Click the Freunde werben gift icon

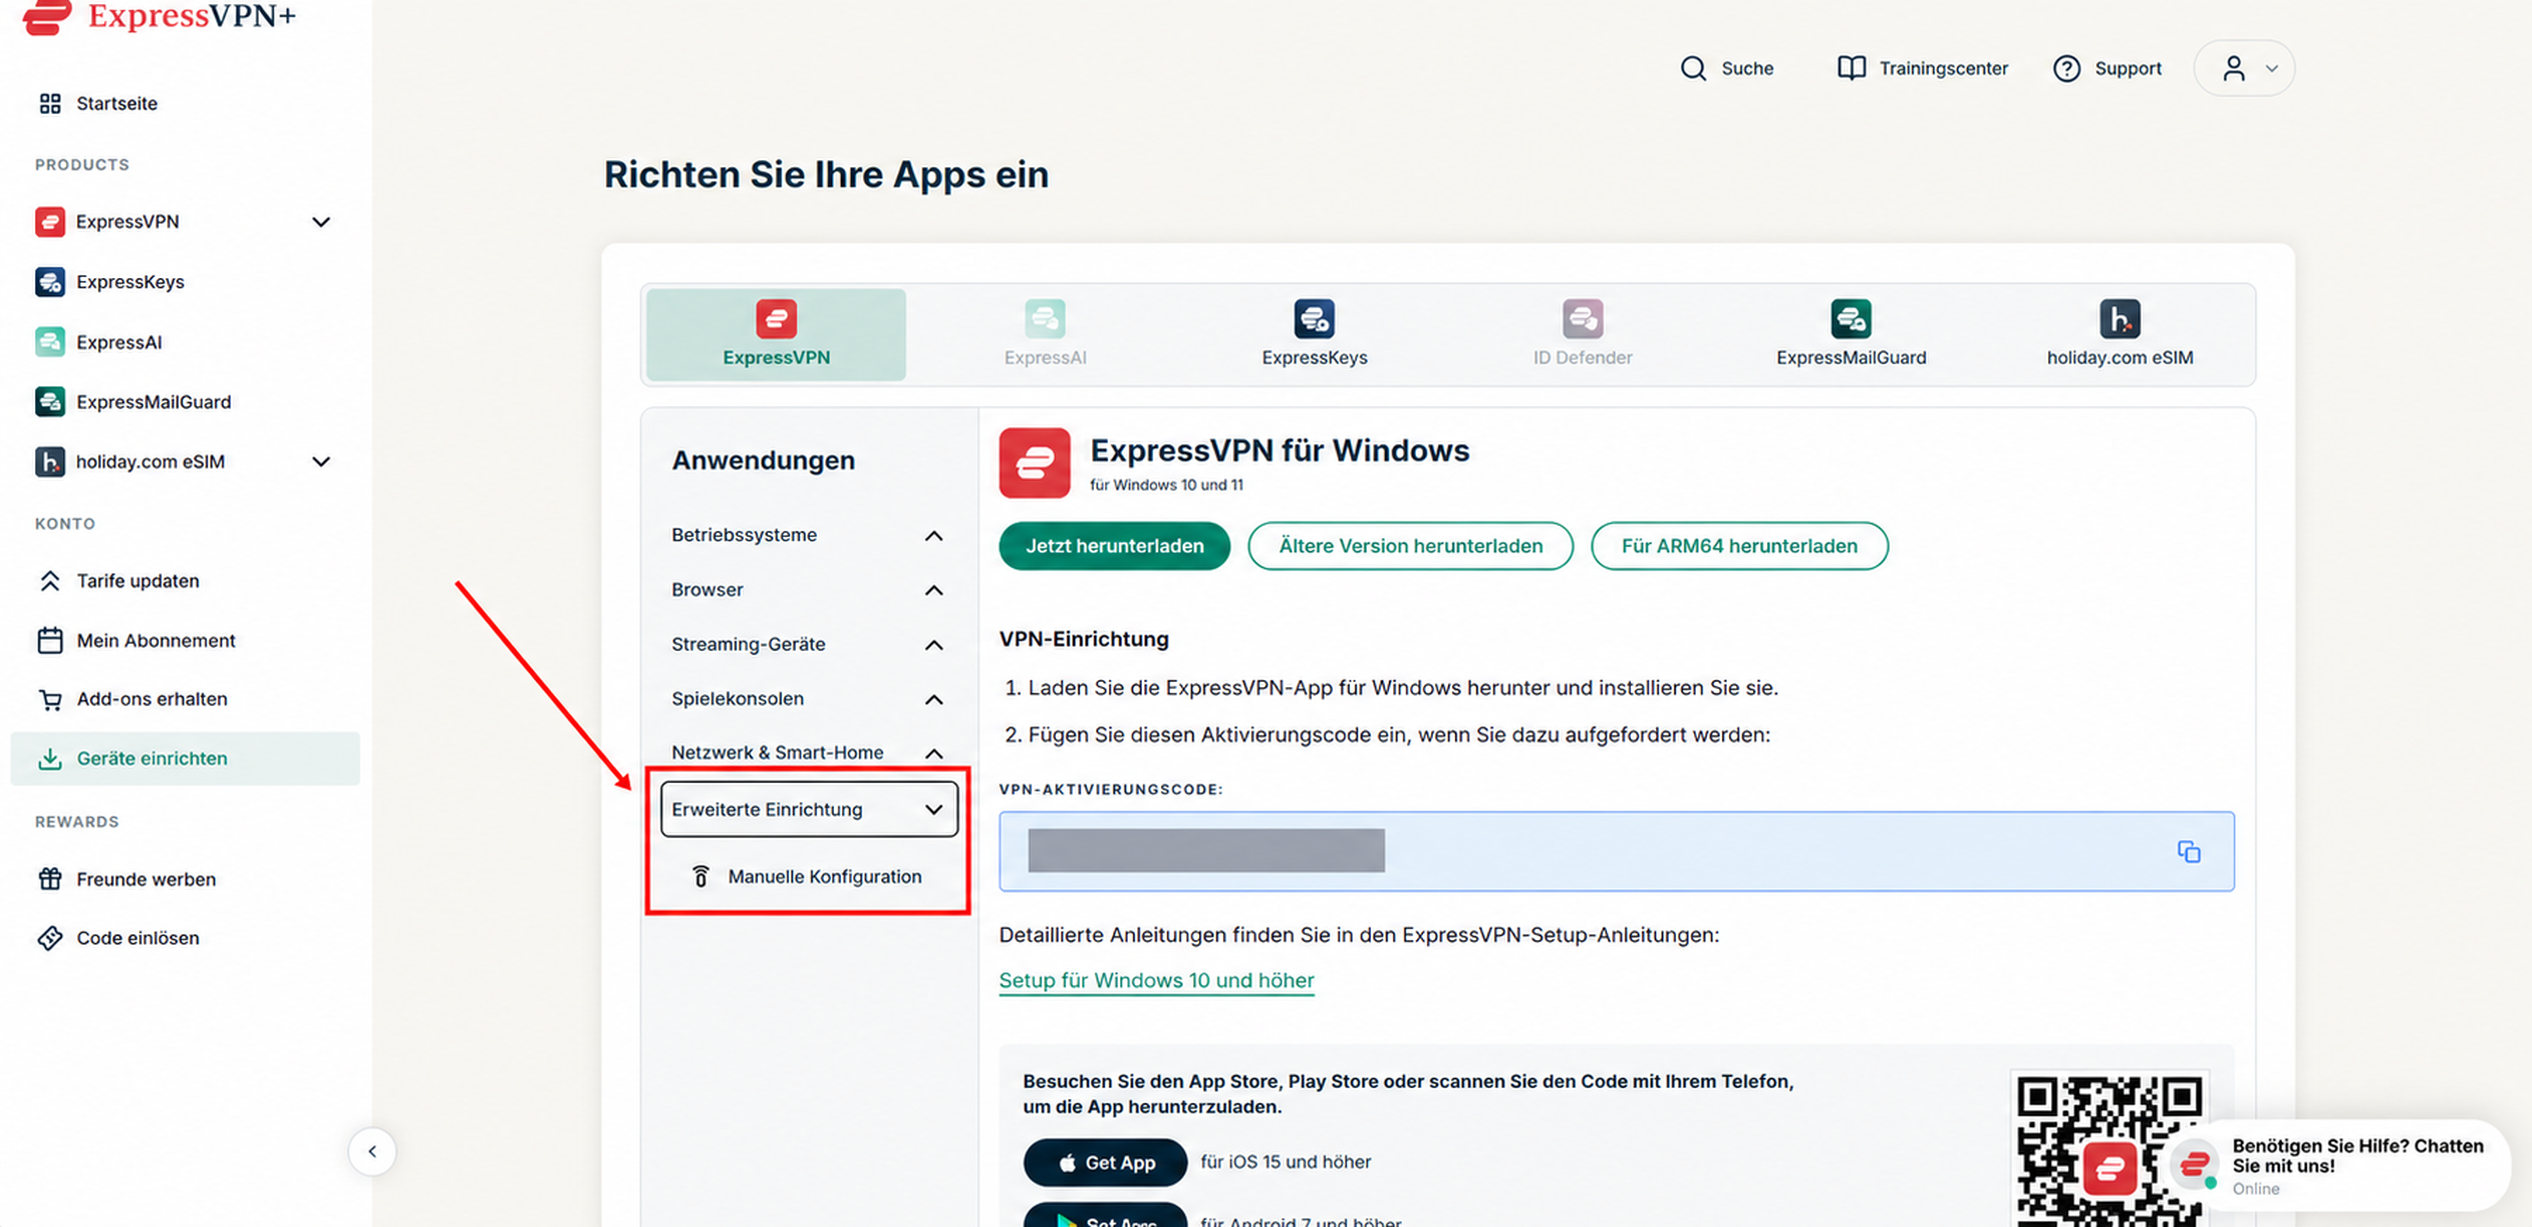(50, 879)
